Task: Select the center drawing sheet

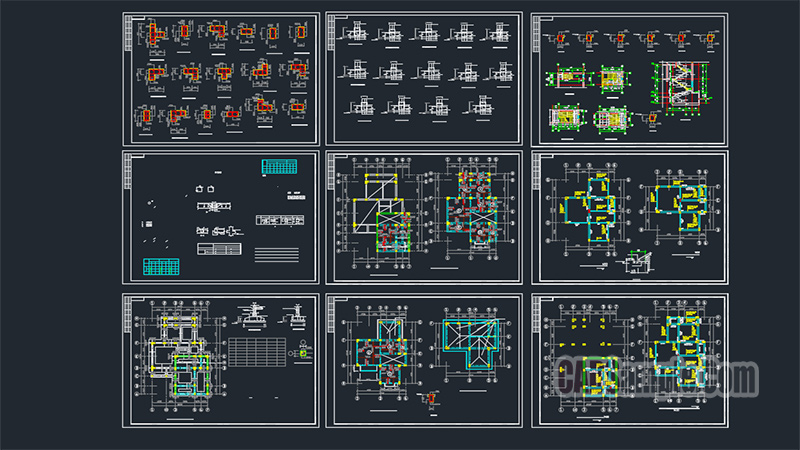Action: pyautogui.click(x=424, y=217)
